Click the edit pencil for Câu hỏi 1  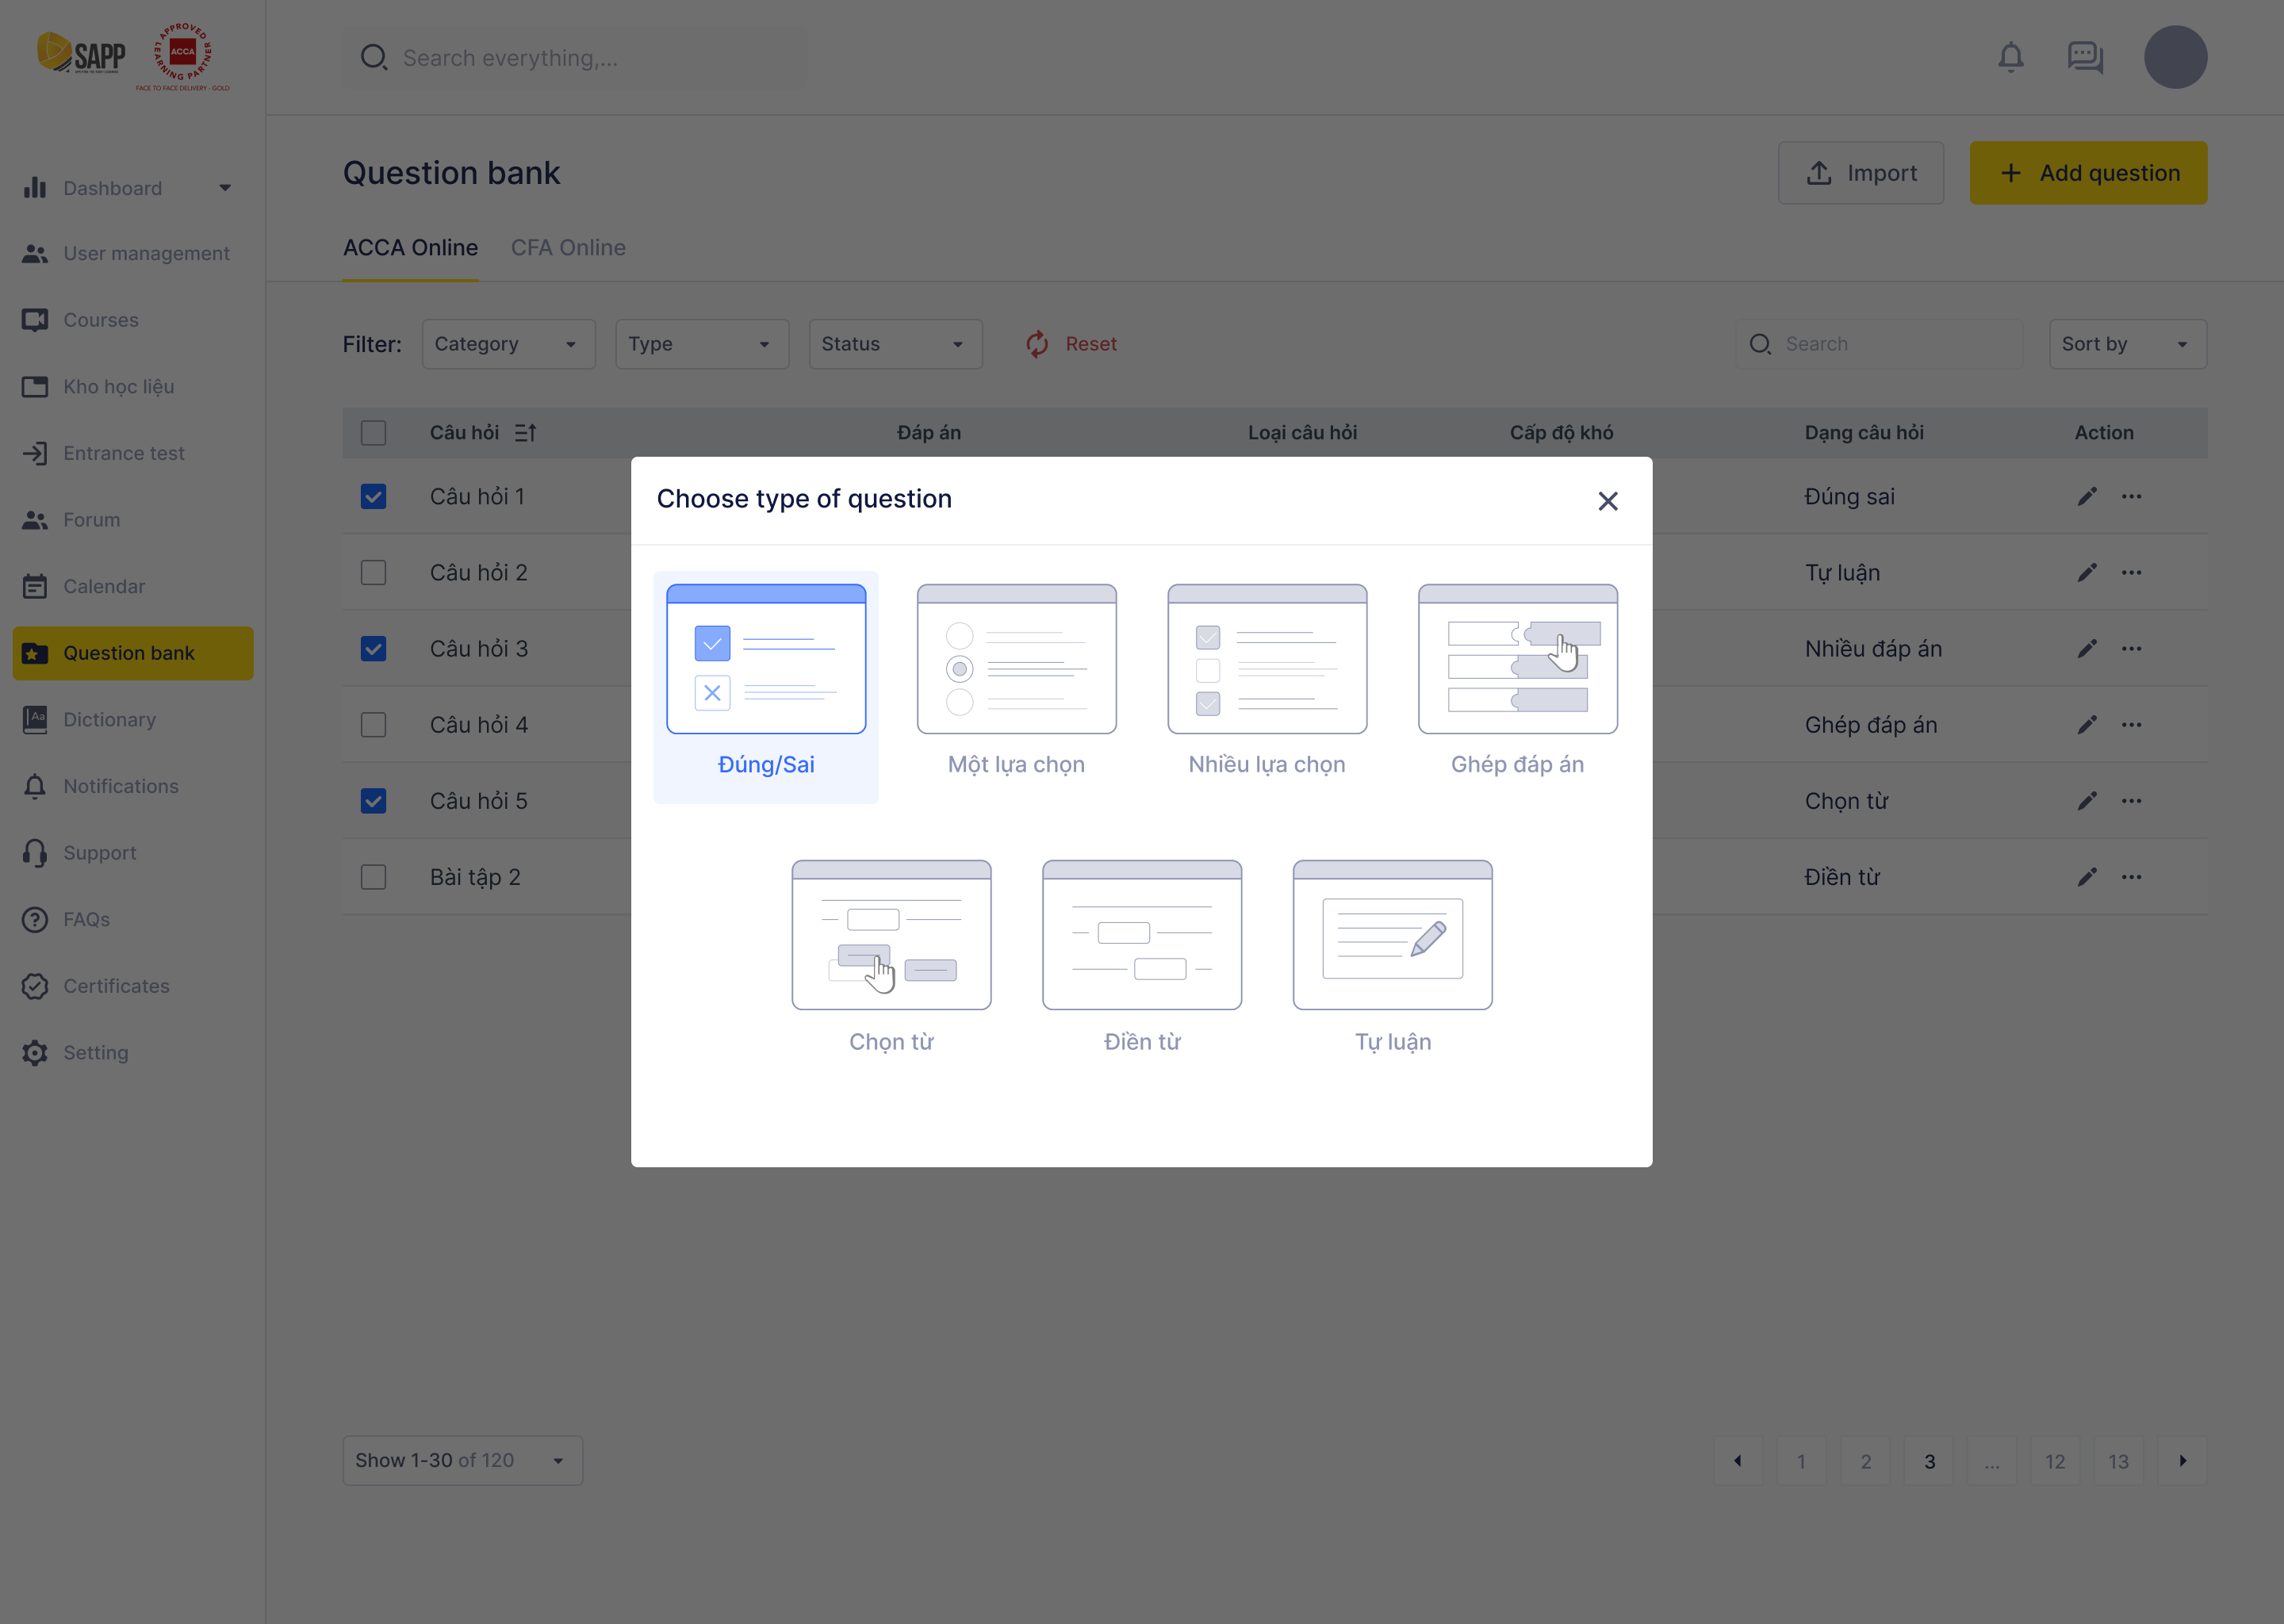tap(2087, 496)
